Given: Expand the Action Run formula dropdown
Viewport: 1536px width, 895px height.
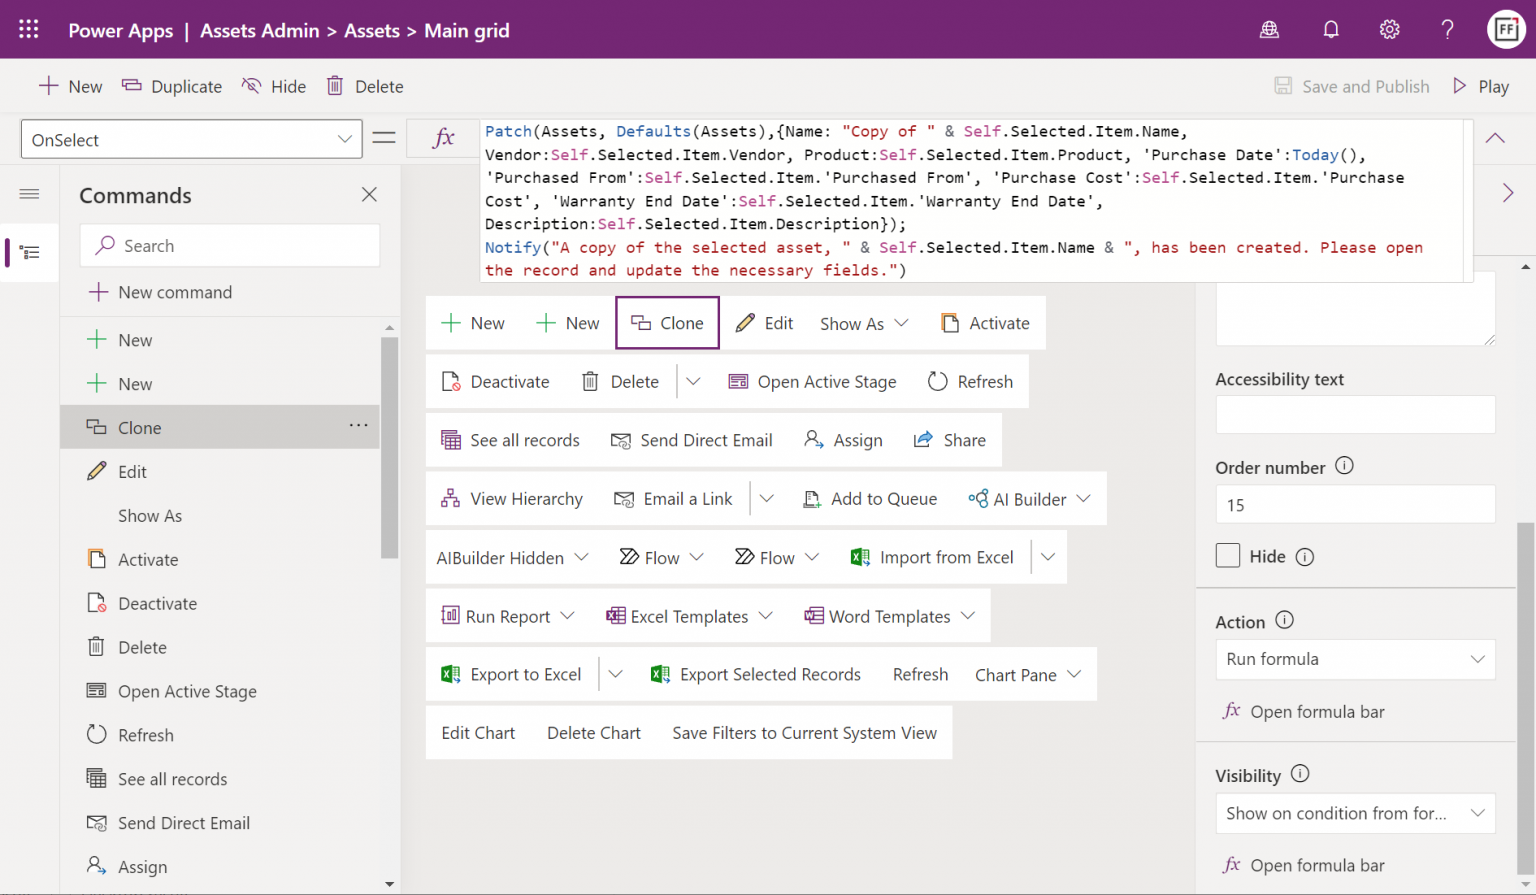Looking at the screenshot, I should tap(1354, 659).
